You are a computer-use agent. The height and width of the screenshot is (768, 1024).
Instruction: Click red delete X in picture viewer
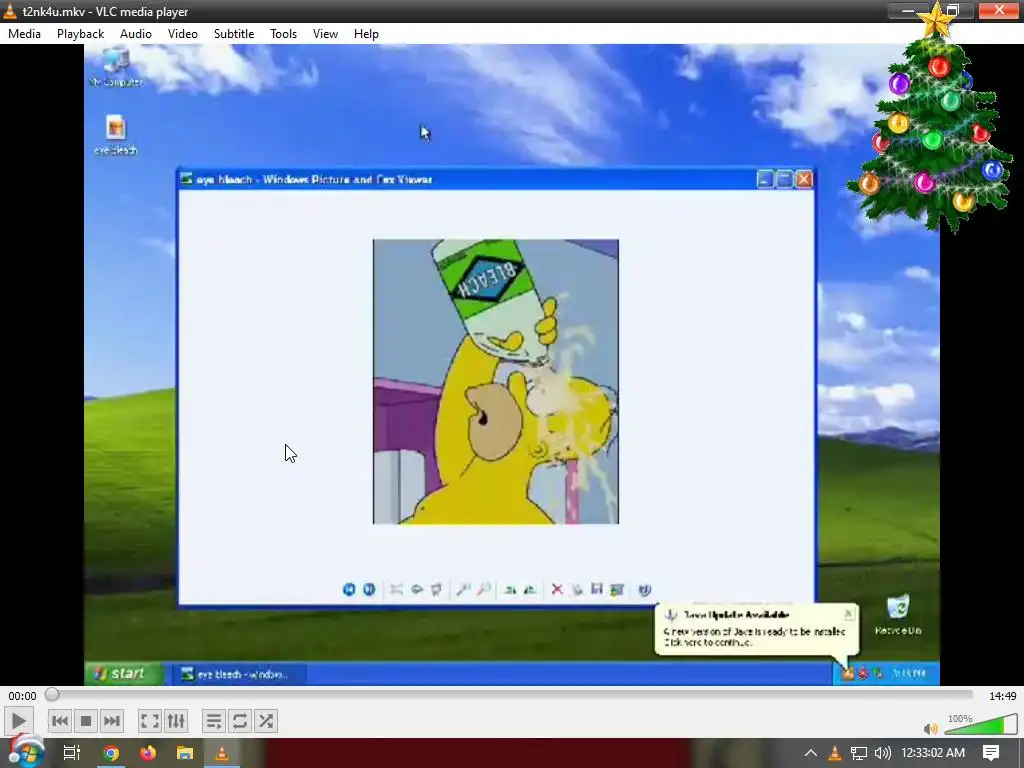tap(557, 590)
